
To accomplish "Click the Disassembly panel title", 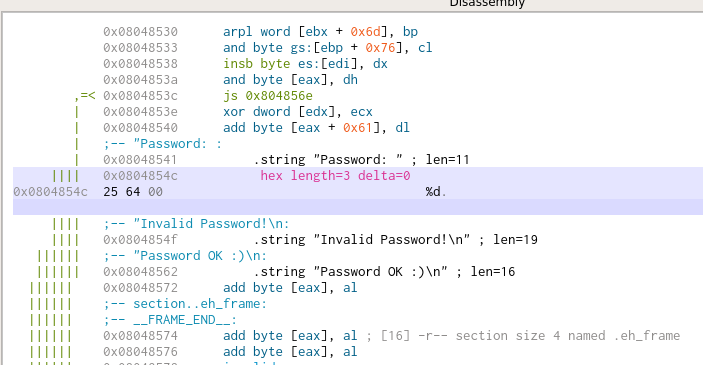I will point(487,4).
